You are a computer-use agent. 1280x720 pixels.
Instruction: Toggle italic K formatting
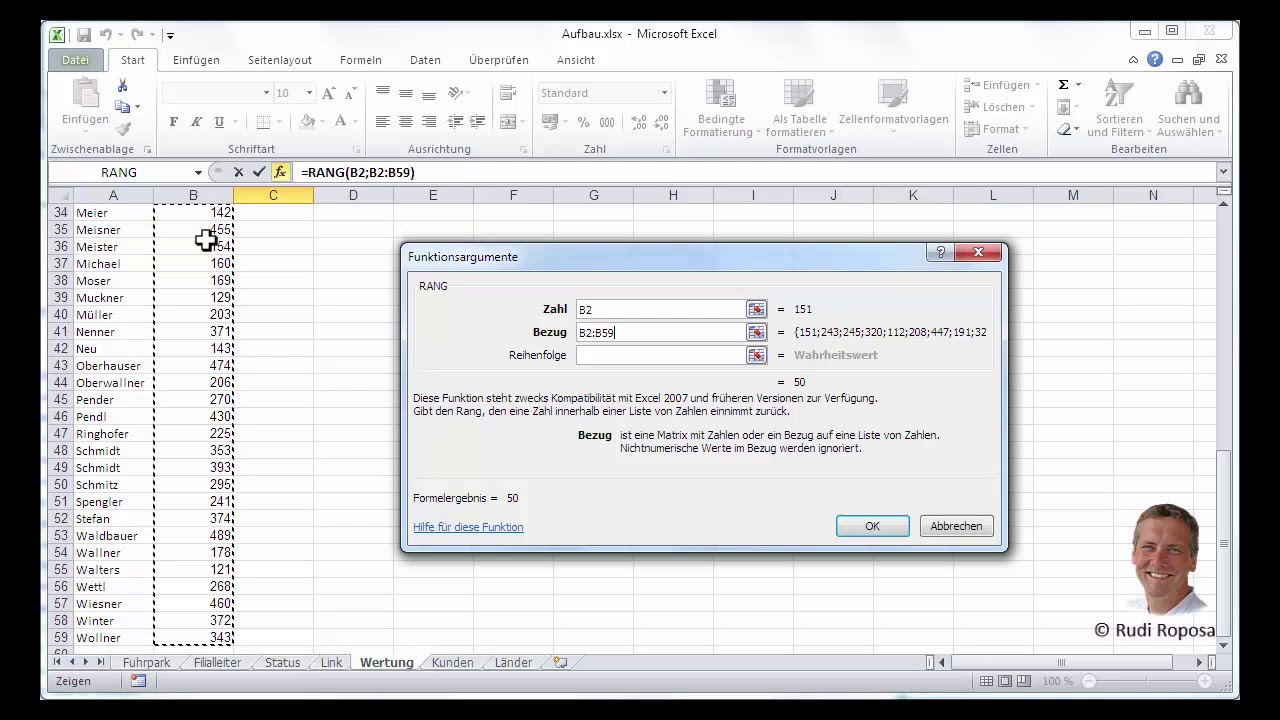196,122
